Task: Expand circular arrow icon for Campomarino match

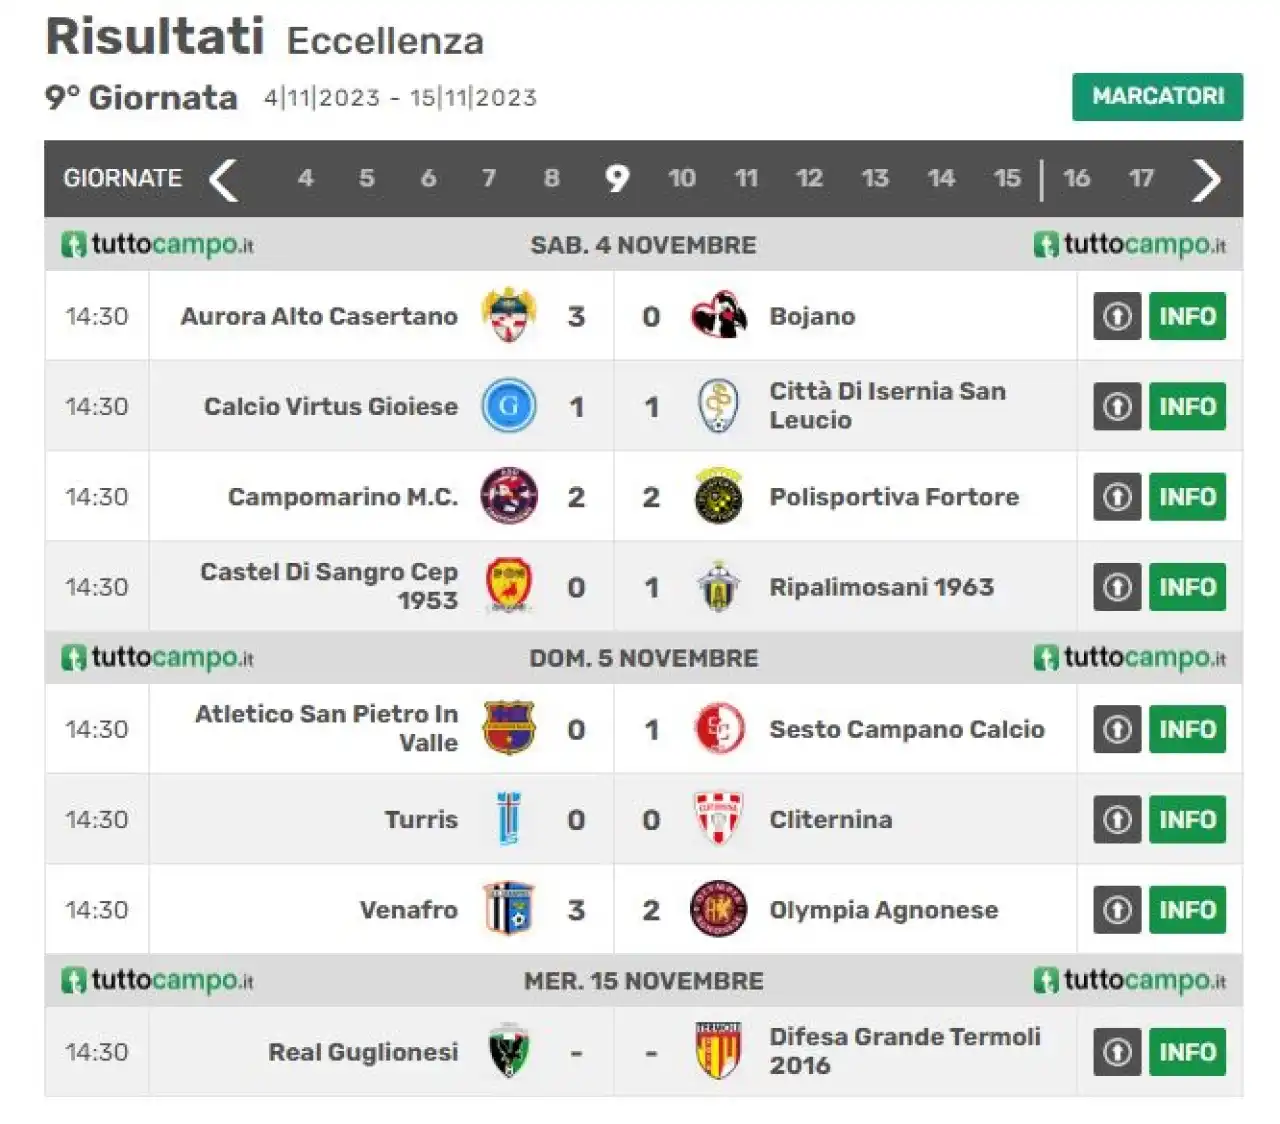Action: [x=1117, y=497]
